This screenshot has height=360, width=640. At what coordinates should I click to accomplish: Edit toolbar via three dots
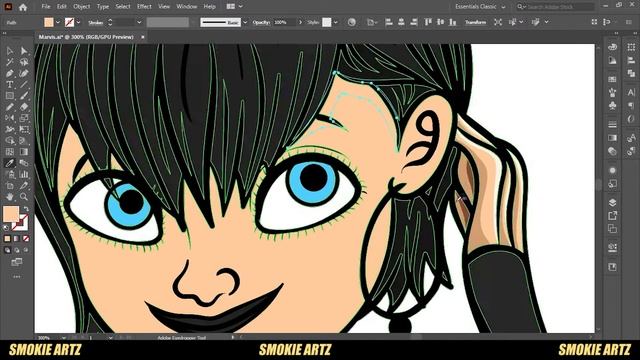click(16, 277)
